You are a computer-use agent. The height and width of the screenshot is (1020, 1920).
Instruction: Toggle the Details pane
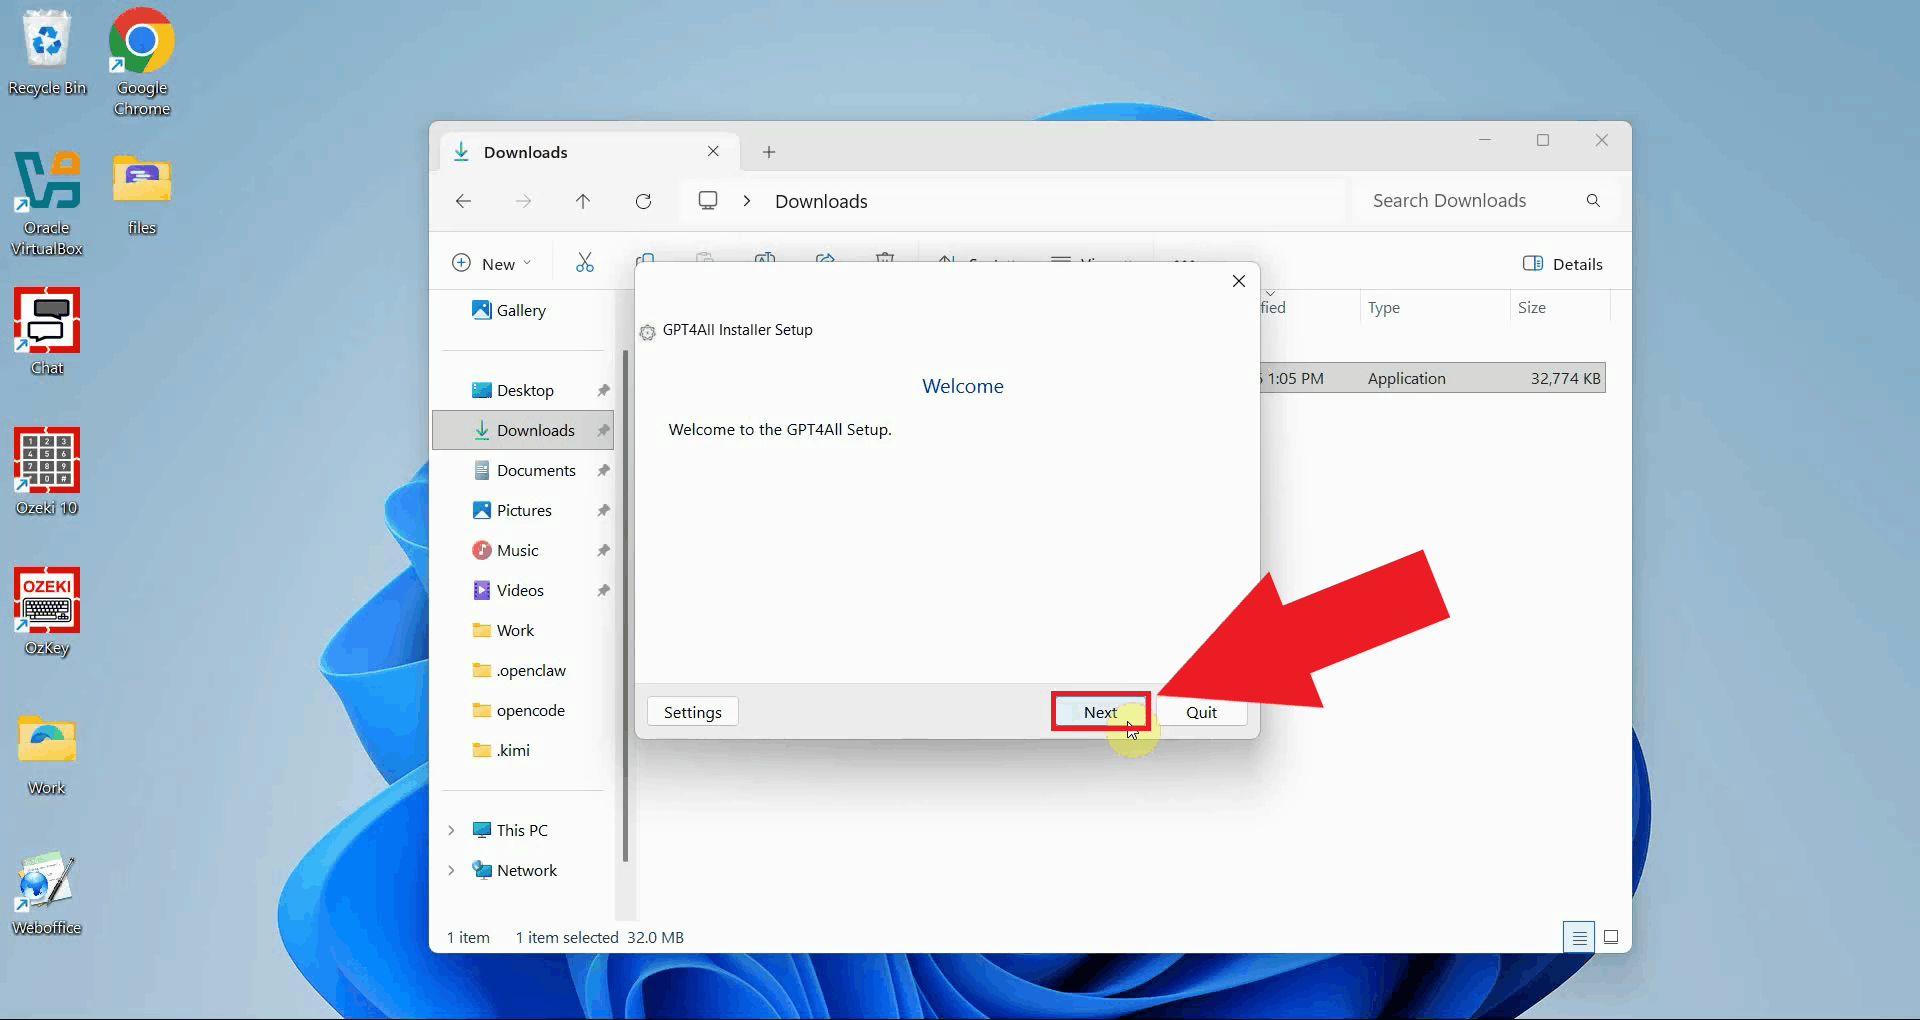[x=1562, y=264]
